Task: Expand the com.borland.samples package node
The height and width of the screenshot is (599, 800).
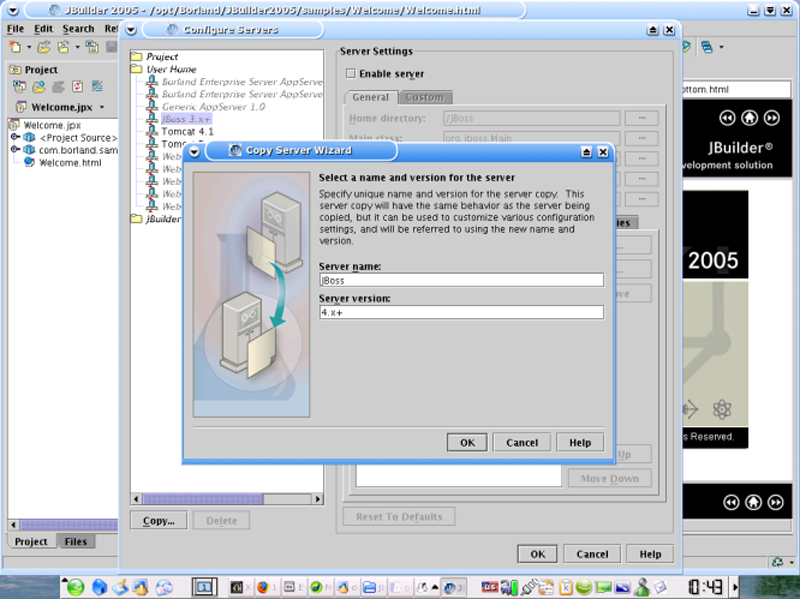Action: (x=15, y=150)
